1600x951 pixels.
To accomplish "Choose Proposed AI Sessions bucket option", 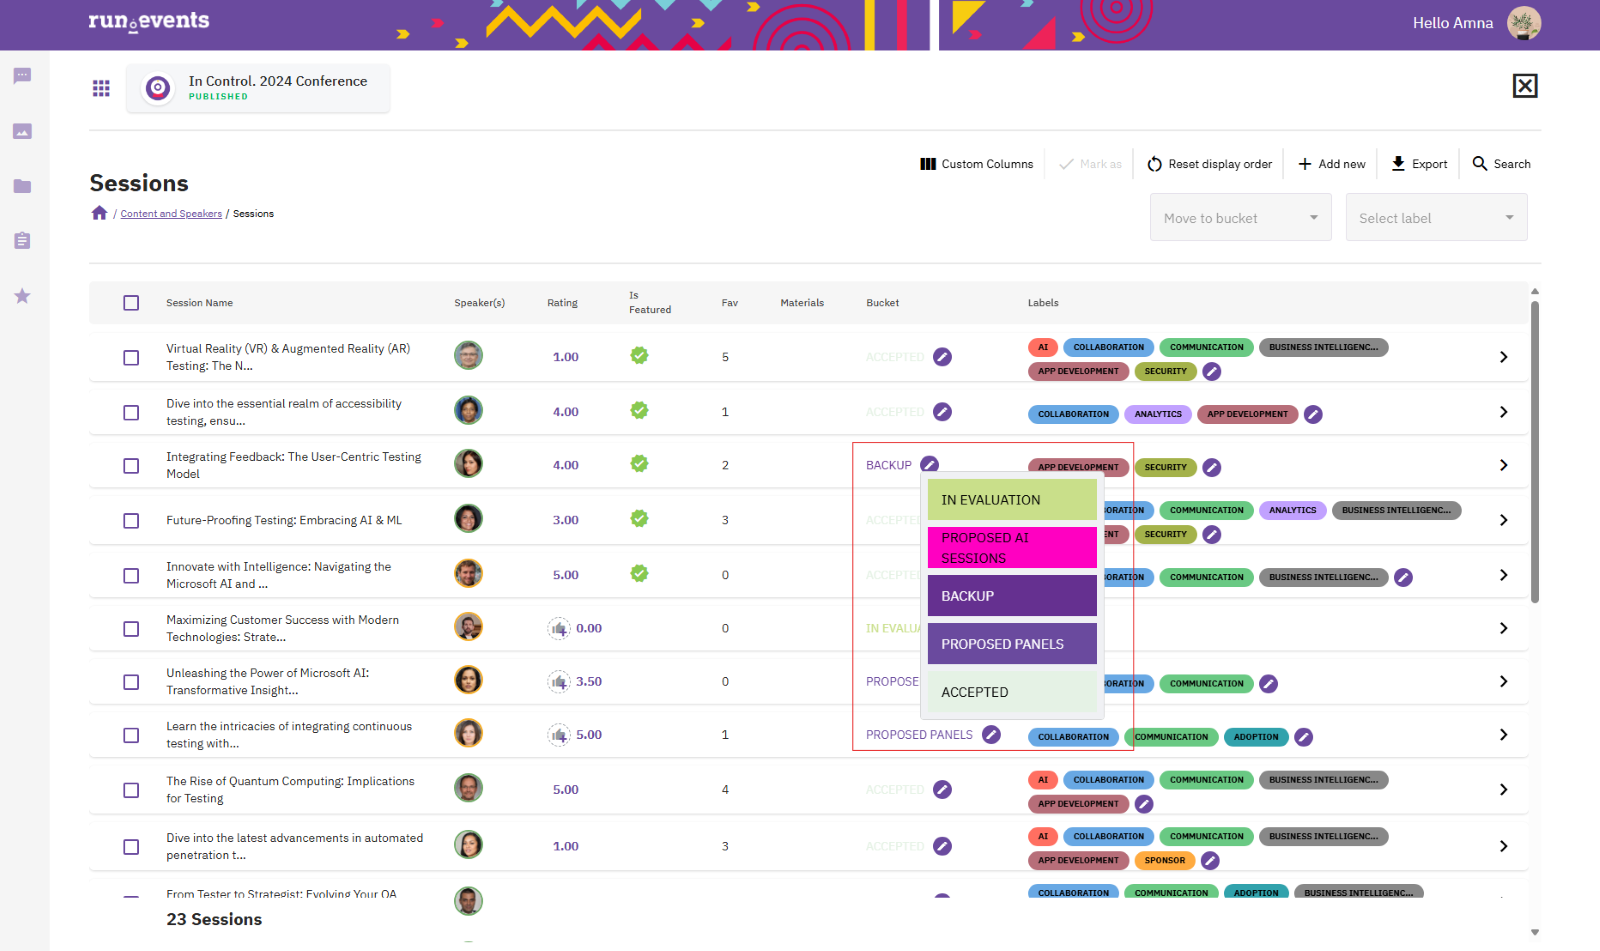I will point(1012,548).
